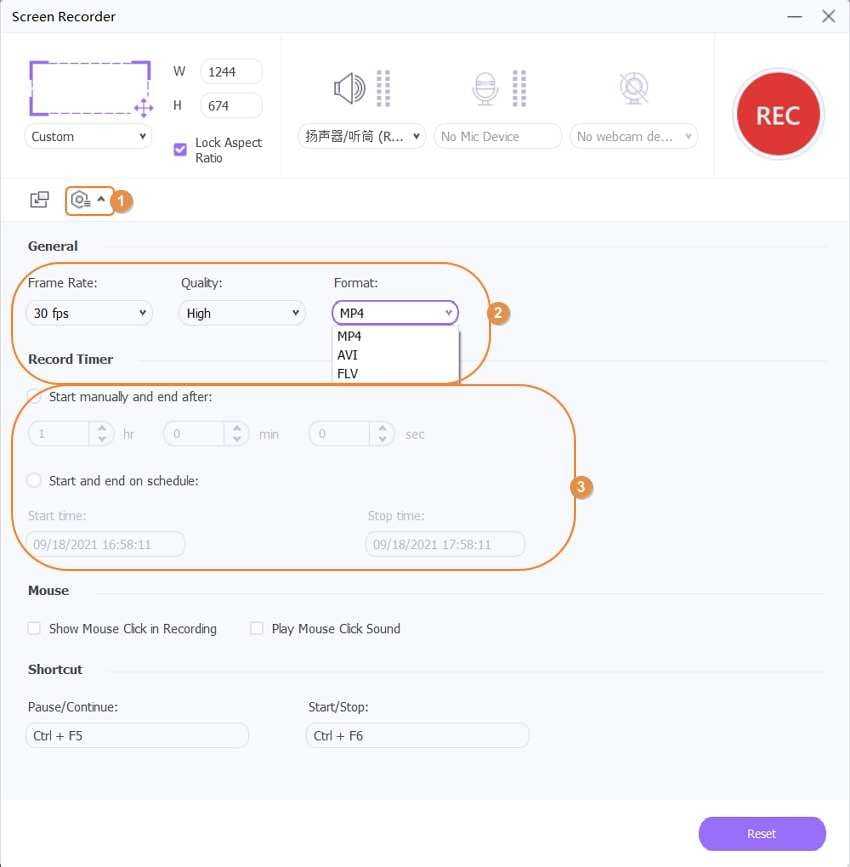Start recording with the REC button
The width and height of the screenshot is (850, 867).
coord(777,114)
